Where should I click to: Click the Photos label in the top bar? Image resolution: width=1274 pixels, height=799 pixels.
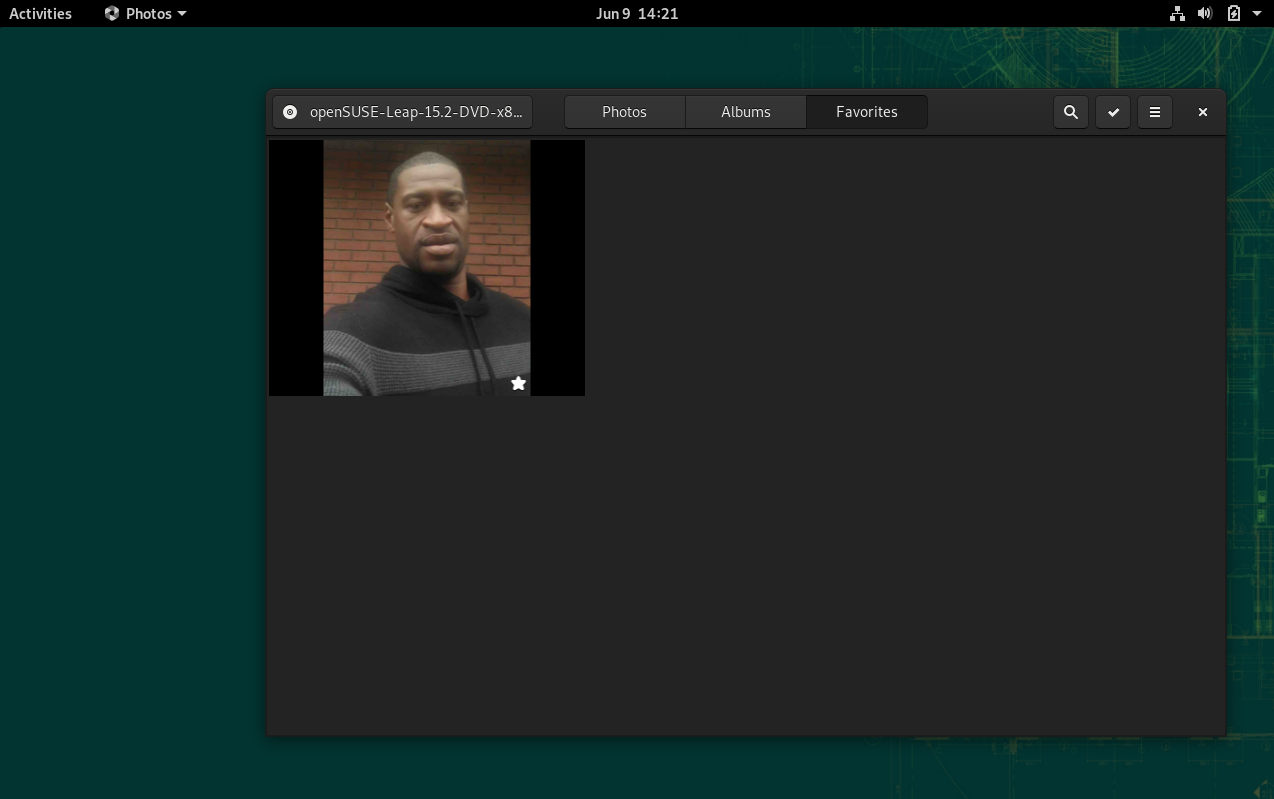pos(148,14)
